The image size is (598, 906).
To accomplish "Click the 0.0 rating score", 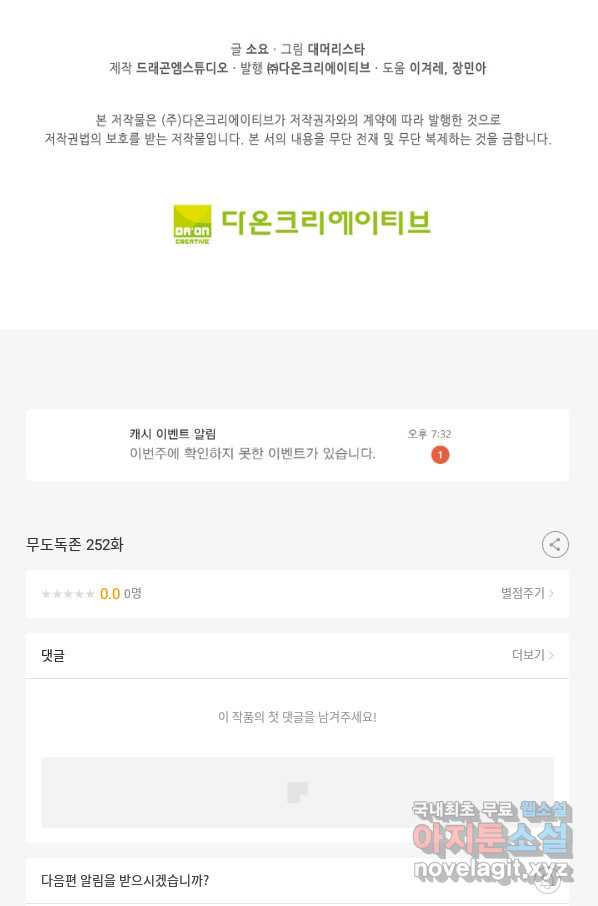I will tap(110, 594).
